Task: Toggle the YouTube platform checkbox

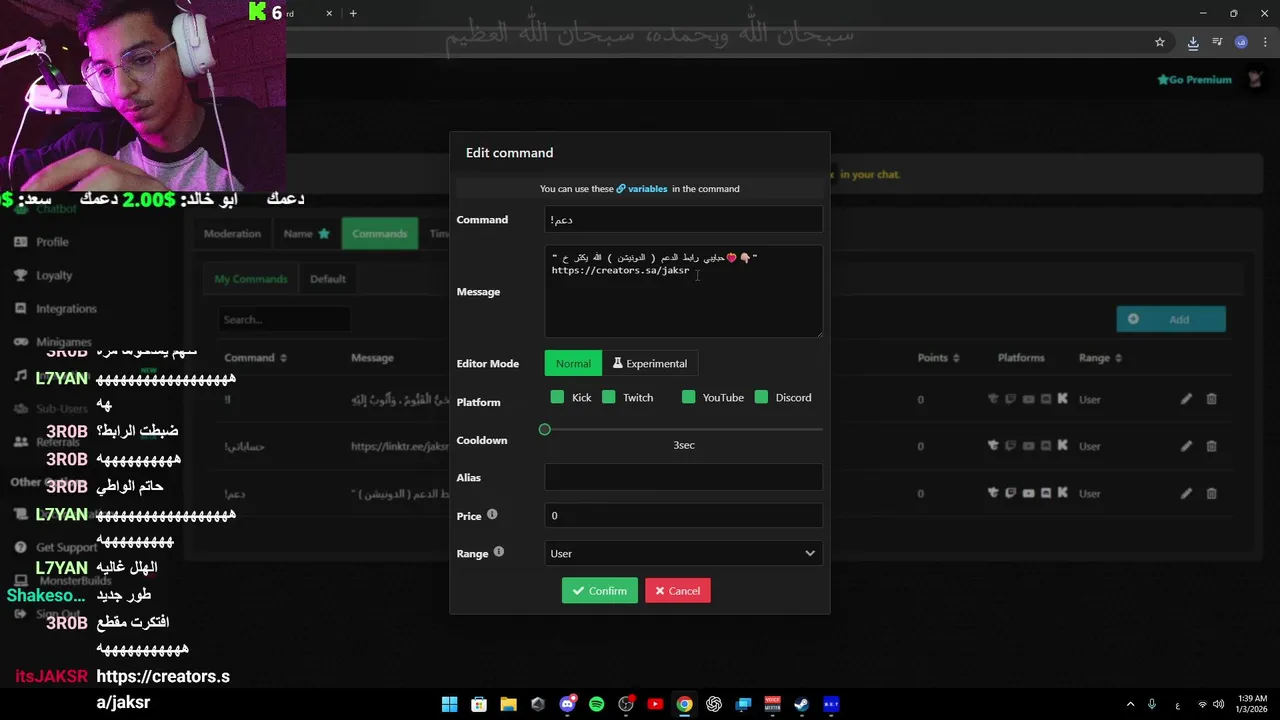Action: 688,397
